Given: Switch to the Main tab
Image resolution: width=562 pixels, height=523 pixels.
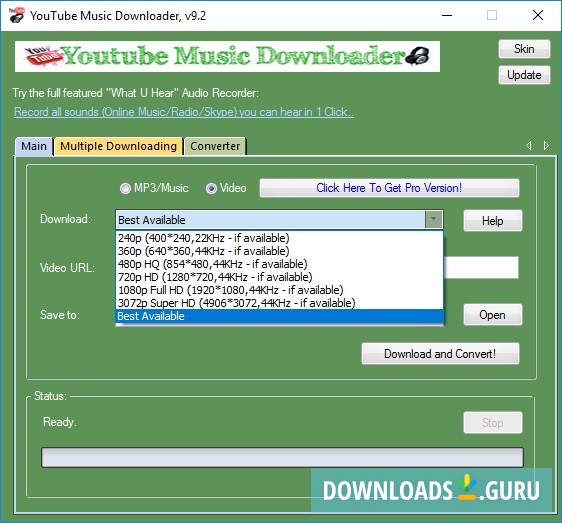Looking at the screenshot, I should [34, 146].
